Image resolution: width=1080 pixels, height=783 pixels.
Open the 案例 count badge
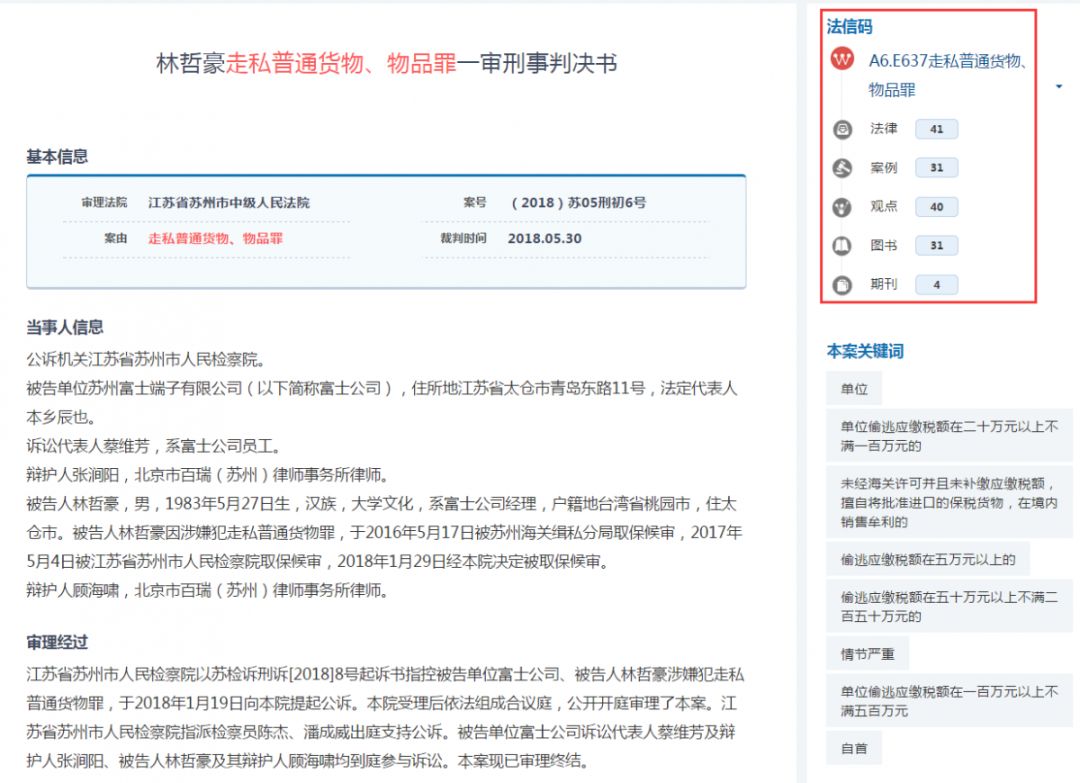[x=936, y=167]
